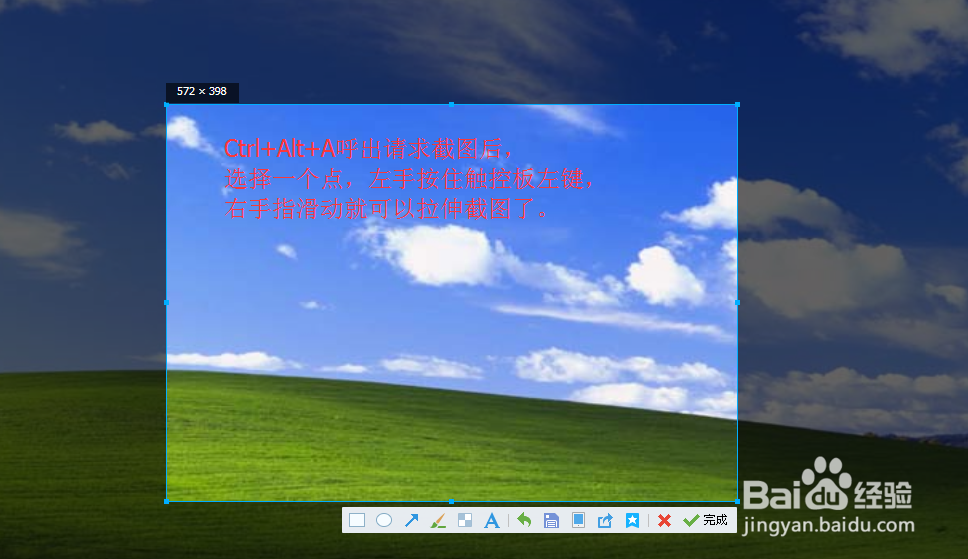
Task: Add screenshot to favorites with star icon
Action: [x=632, y=520]
